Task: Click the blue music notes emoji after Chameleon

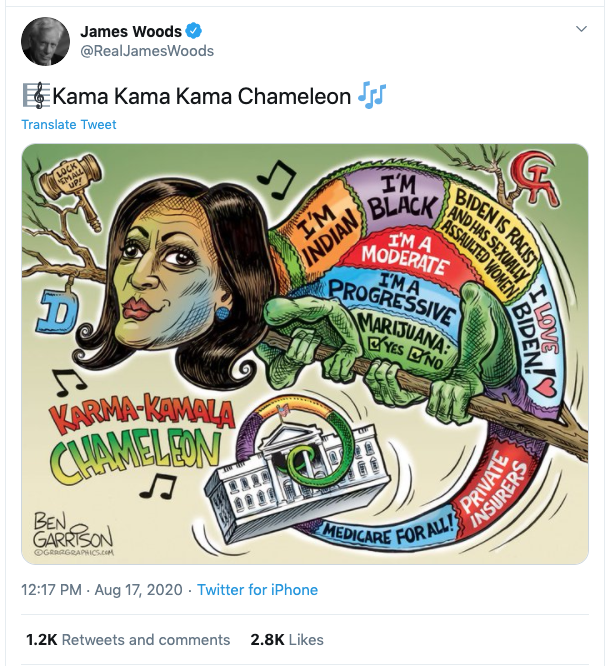Action: (x=372, y=95)
